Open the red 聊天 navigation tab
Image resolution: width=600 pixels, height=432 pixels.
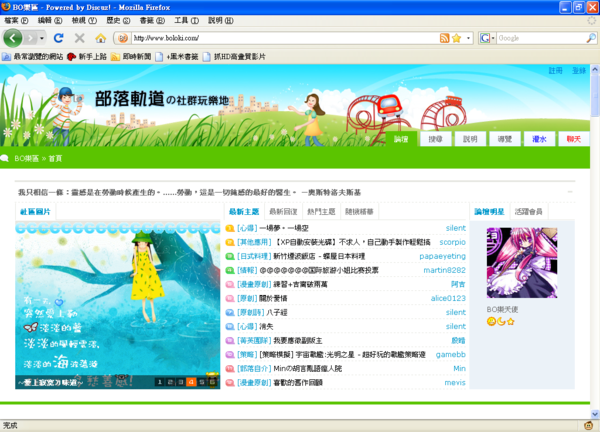573,139
